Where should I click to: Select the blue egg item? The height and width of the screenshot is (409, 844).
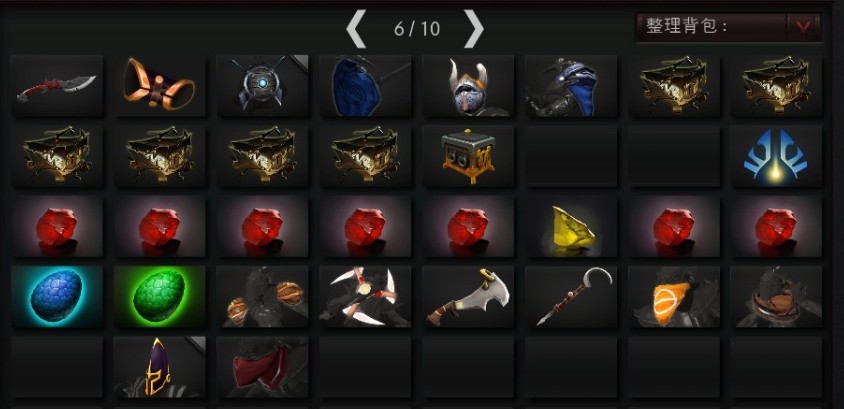(x=57, y=297)
